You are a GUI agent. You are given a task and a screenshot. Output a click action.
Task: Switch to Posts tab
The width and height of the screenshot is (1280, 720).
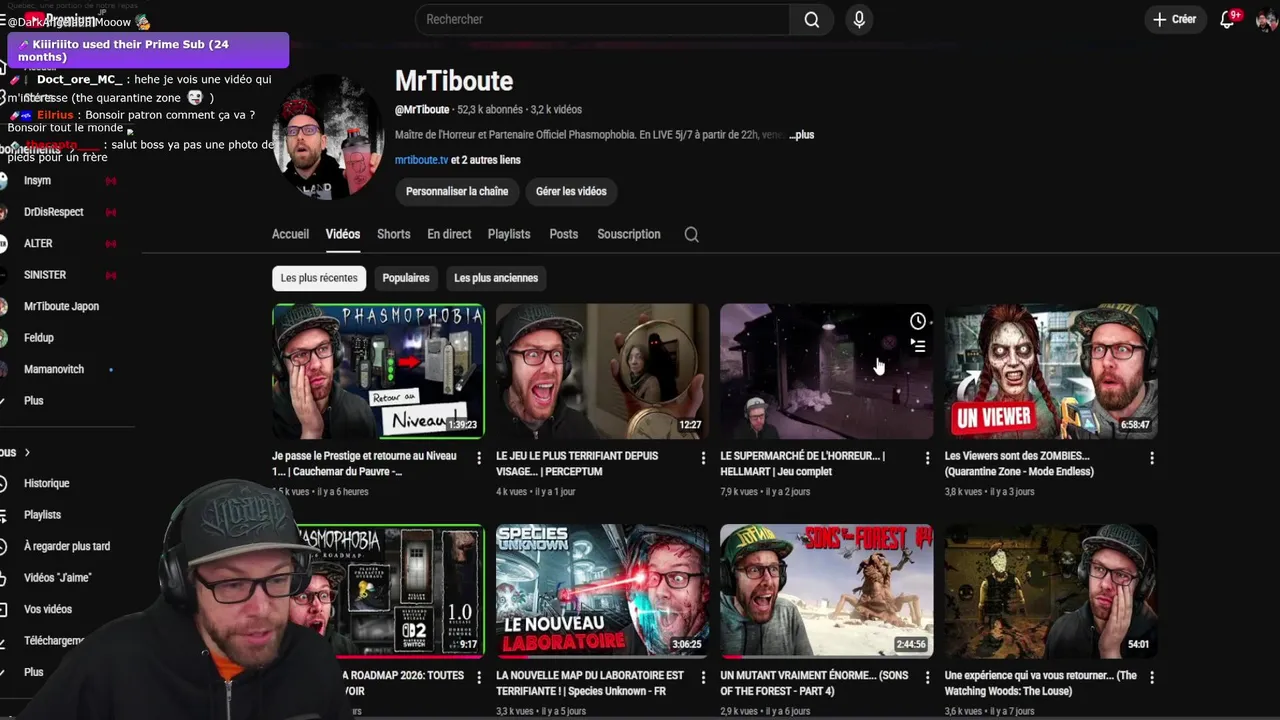pyautogui.click(x=564, y=234)
